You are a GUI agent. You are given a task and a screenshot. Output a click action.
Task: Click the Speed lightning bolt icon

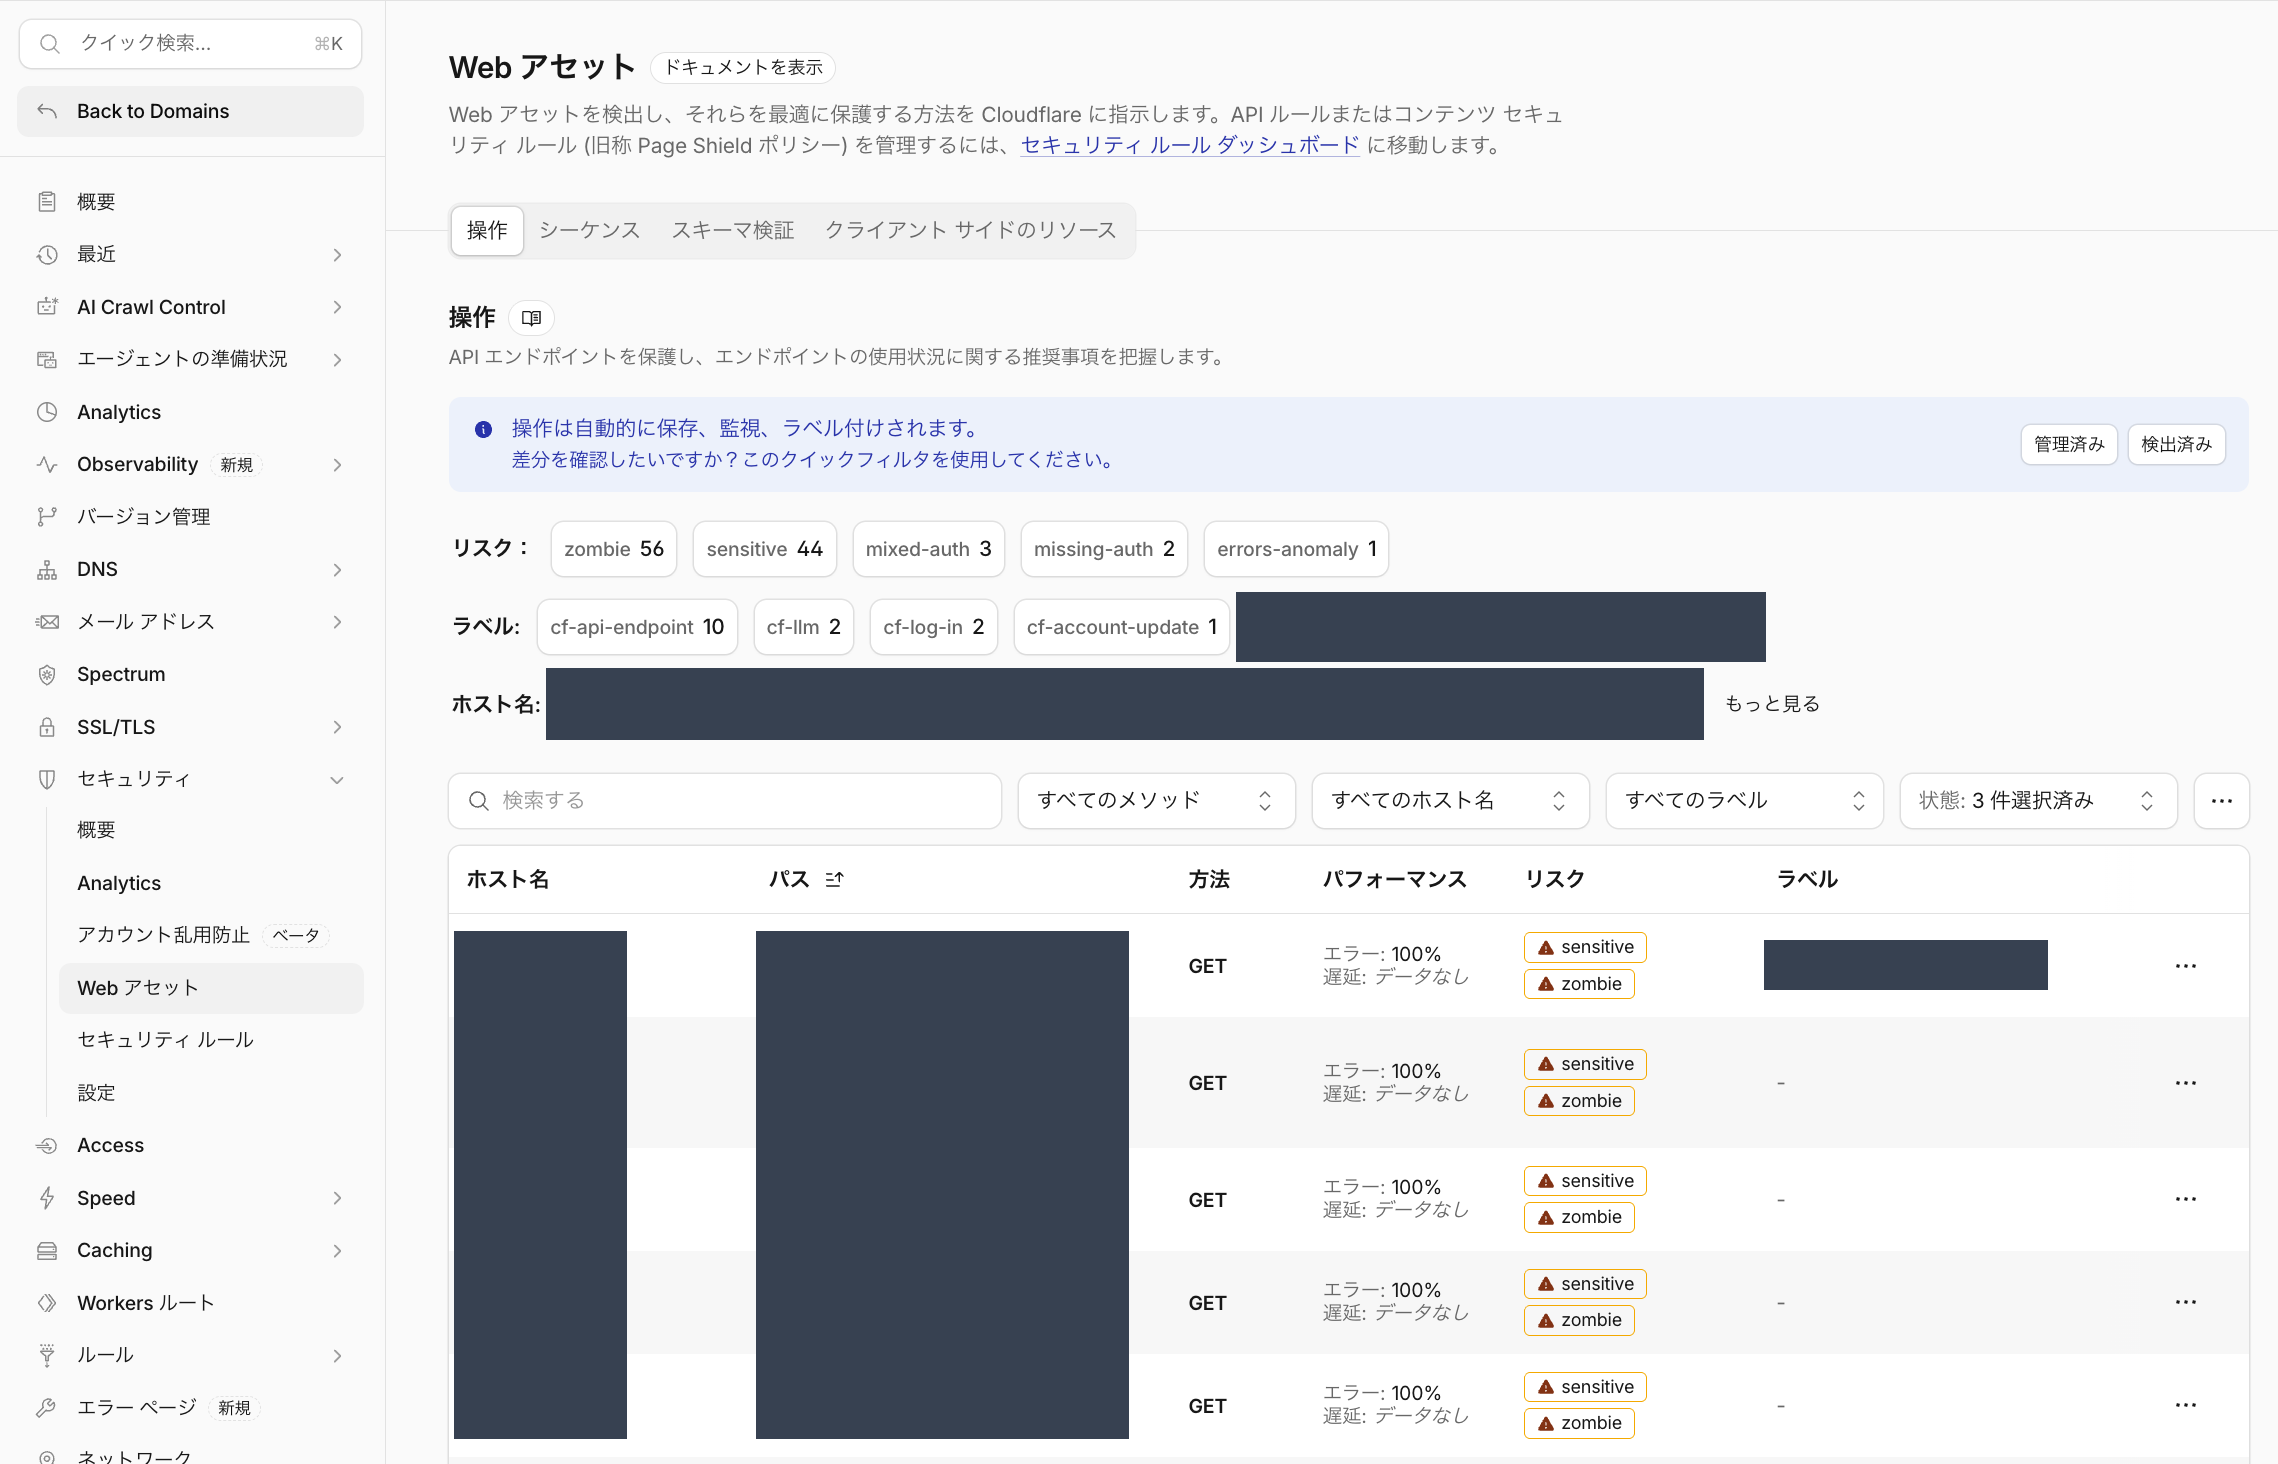[47, 1198]
